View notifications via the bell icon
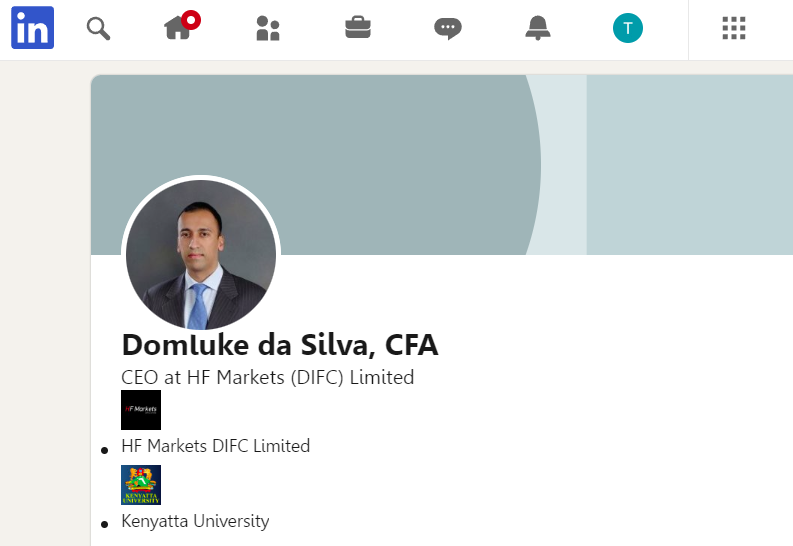 538,28
